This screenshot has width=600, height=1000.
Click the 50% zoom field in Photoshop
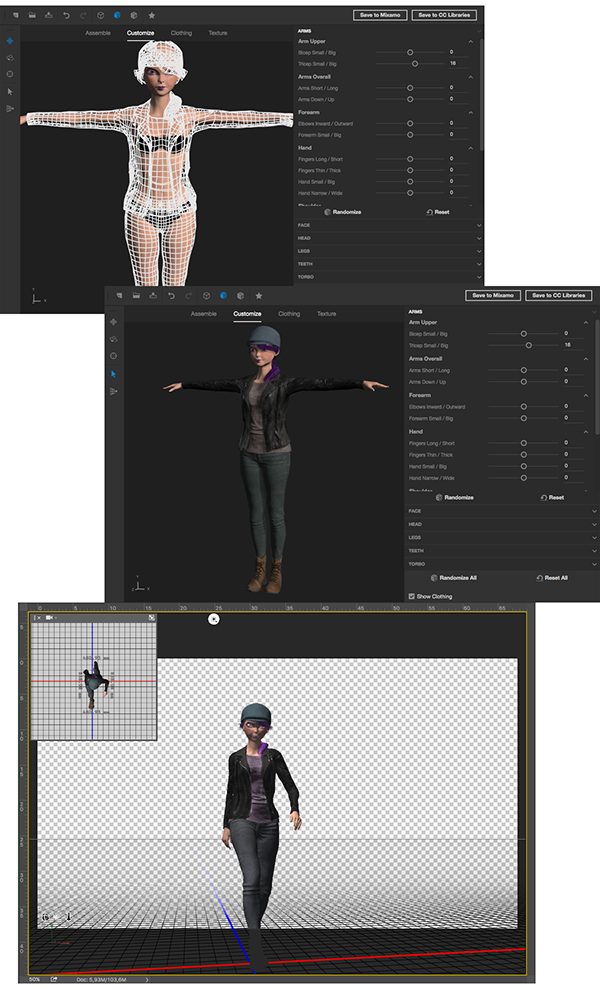pyautogui.click(x=35, y=980)
